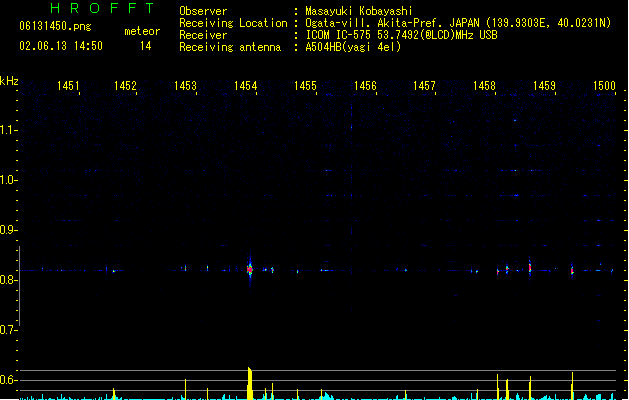The width and height of the screenshot is (629, 400).
Task: Click time axis marker 1453
Action: tap(185, 85)
